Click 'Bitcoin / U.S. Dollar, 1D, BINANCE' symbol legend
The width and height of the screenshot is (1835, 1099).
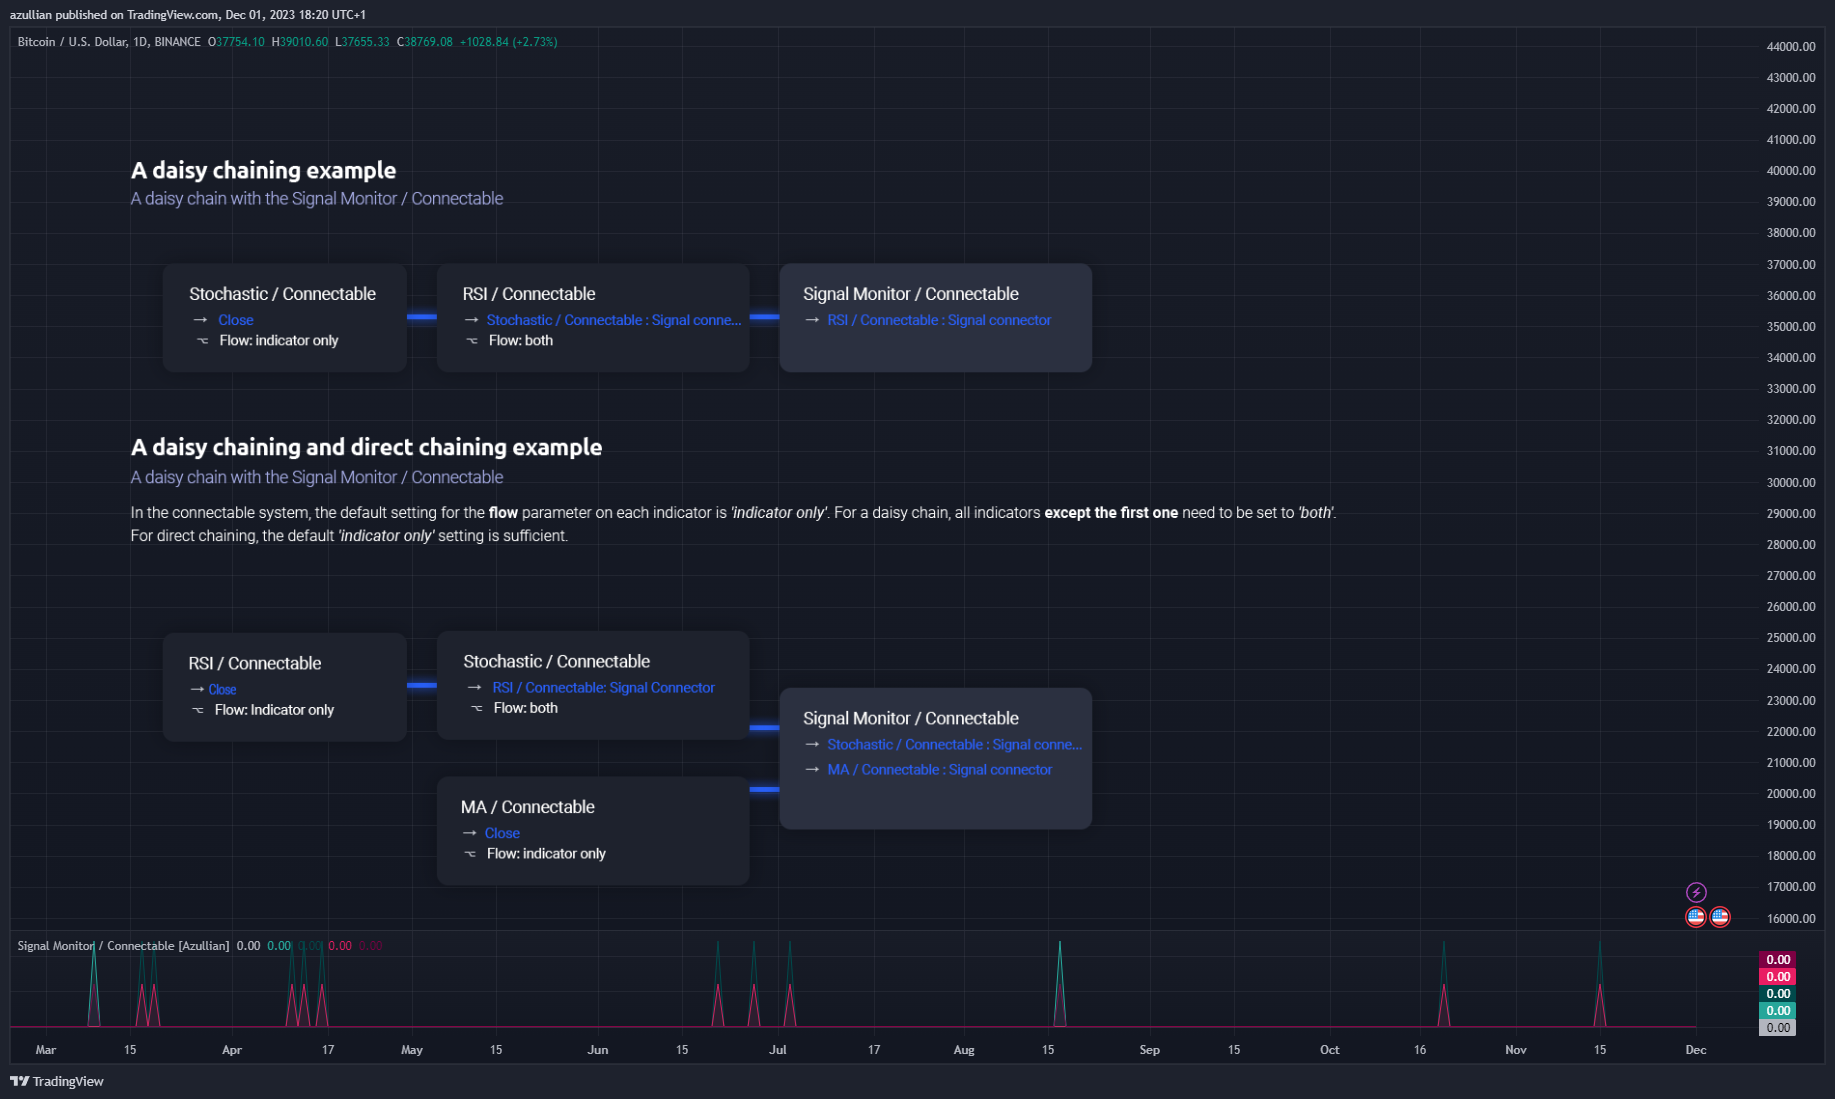click(x=109, y=42)
